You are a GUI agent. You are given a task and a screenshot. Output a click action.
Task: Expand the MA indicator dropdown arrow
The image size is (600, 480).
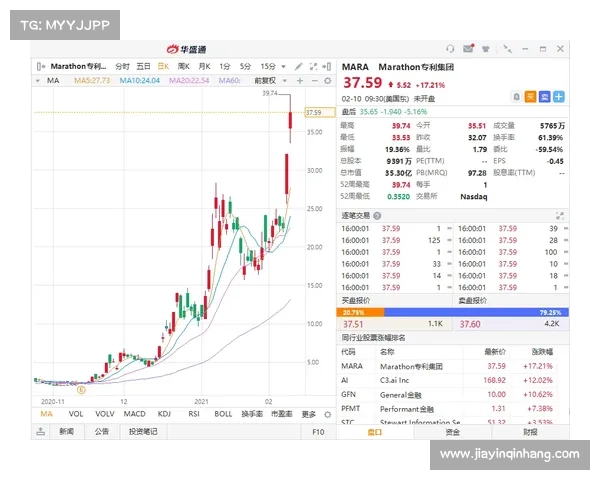tap(38, 81)
